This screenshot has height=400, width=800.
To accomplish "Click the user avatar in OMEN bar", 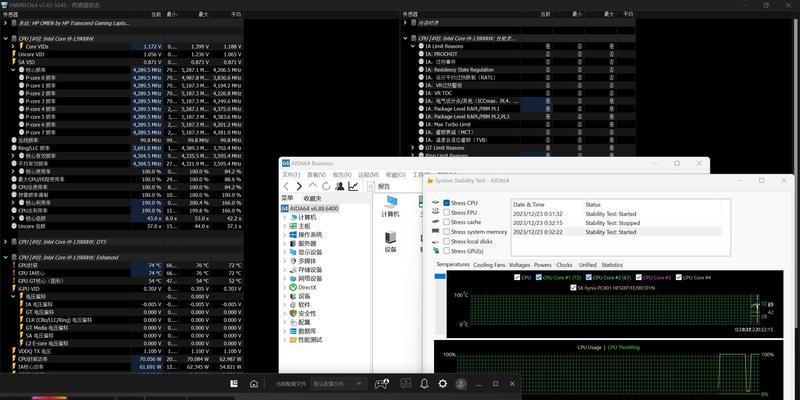I will coord(461,384).
